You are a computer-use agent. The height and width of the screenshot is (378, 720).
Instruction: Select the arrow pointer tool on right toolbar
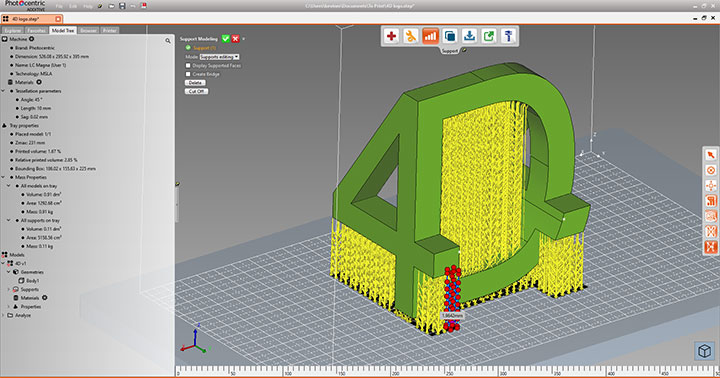pyautogui.click(x=711, y=155)
